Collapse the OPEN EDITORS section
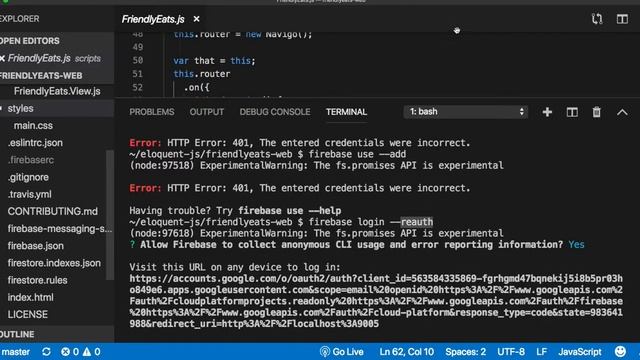The height and width of the screenshot is (360, 640). tap(30, 41)
